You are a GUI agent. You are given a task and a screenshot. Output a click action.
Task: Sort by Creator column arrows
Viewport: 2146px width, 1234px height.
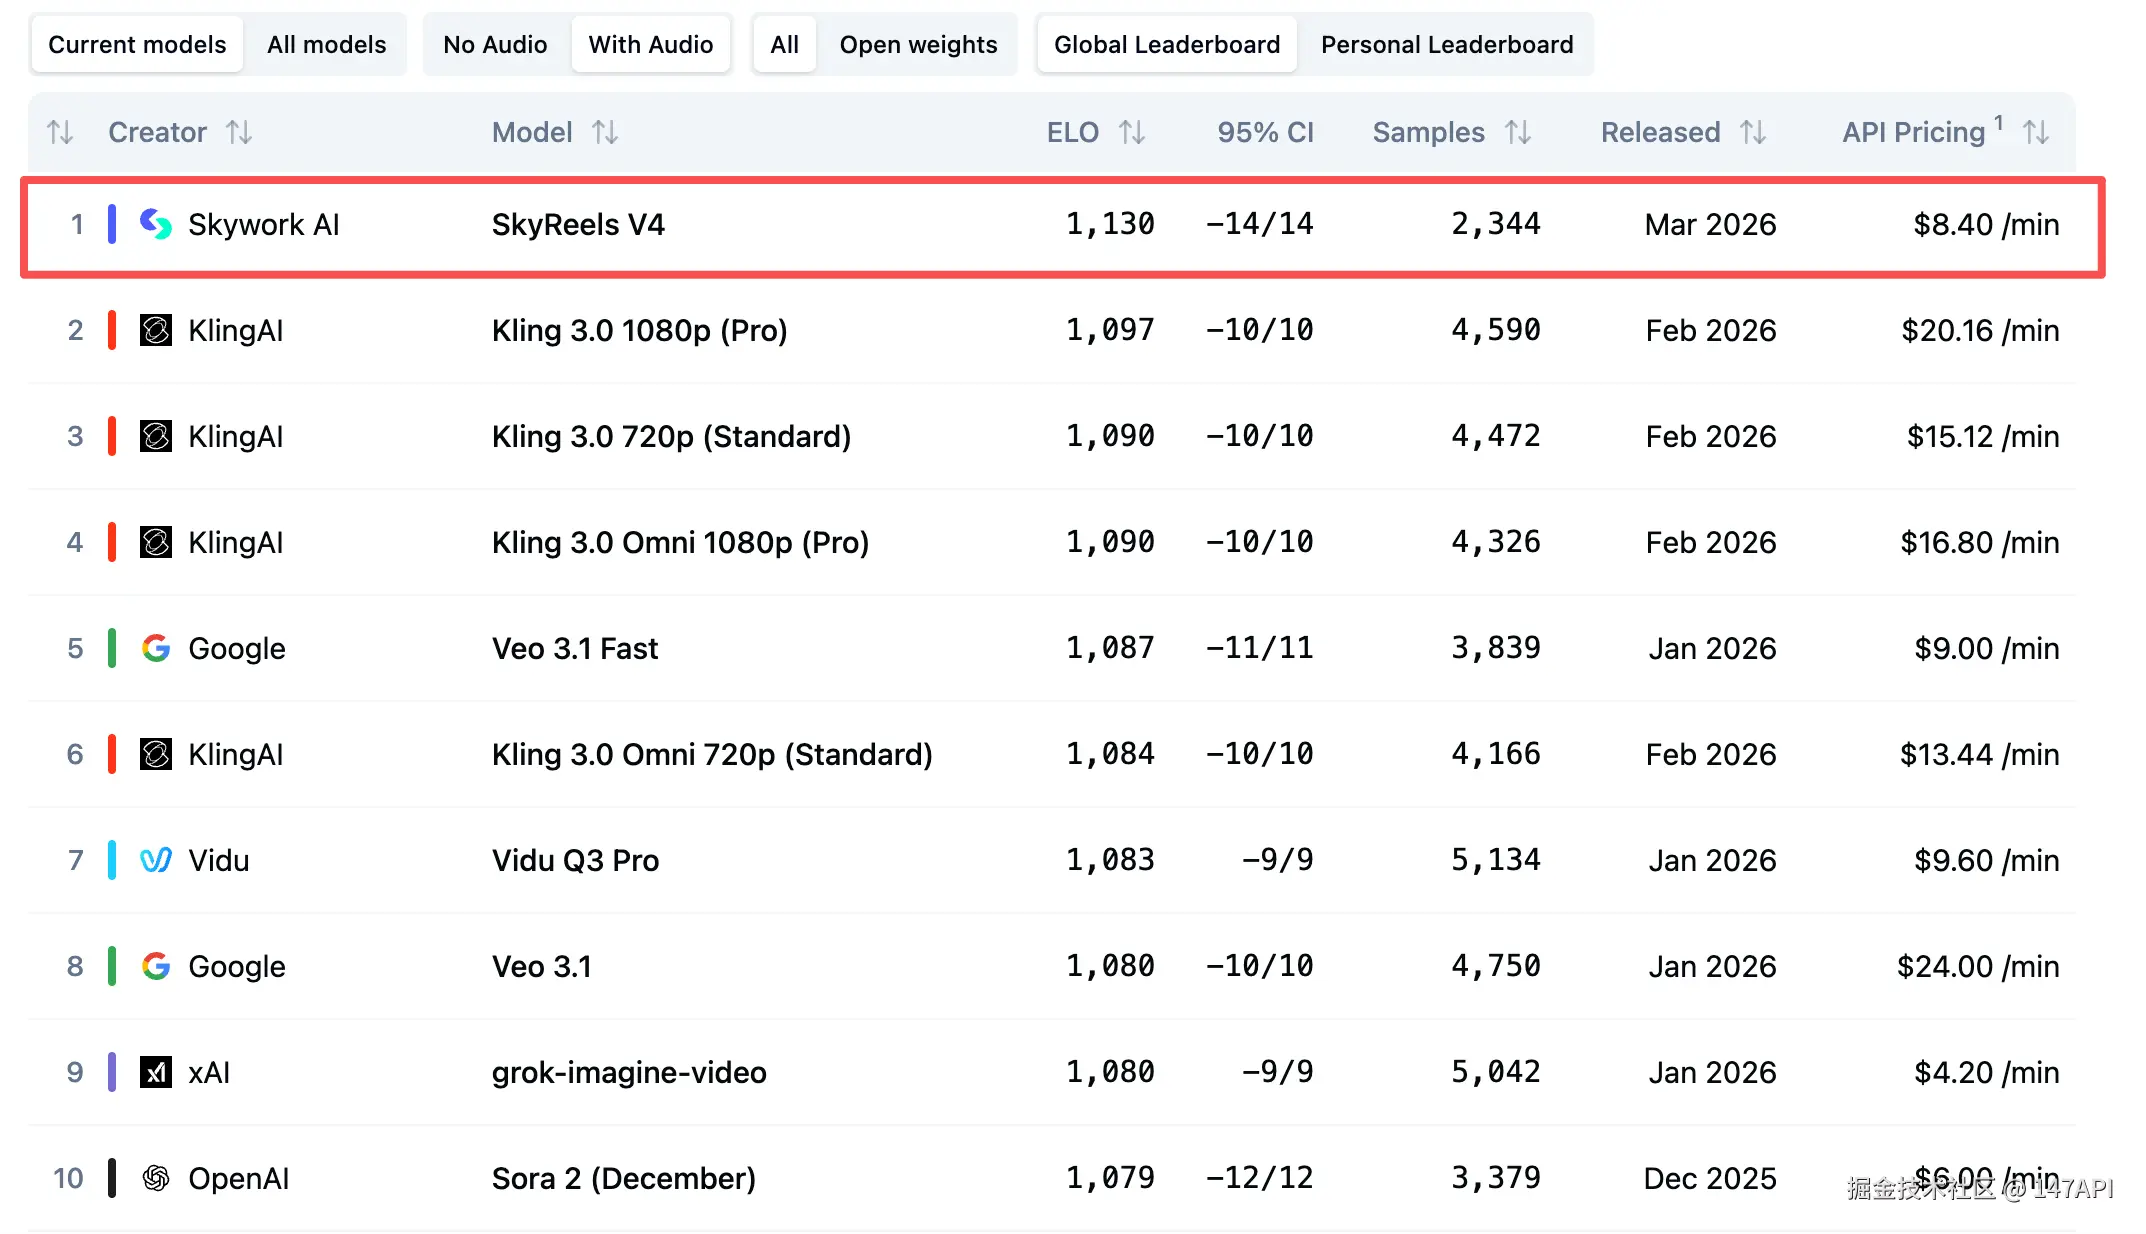238,132
